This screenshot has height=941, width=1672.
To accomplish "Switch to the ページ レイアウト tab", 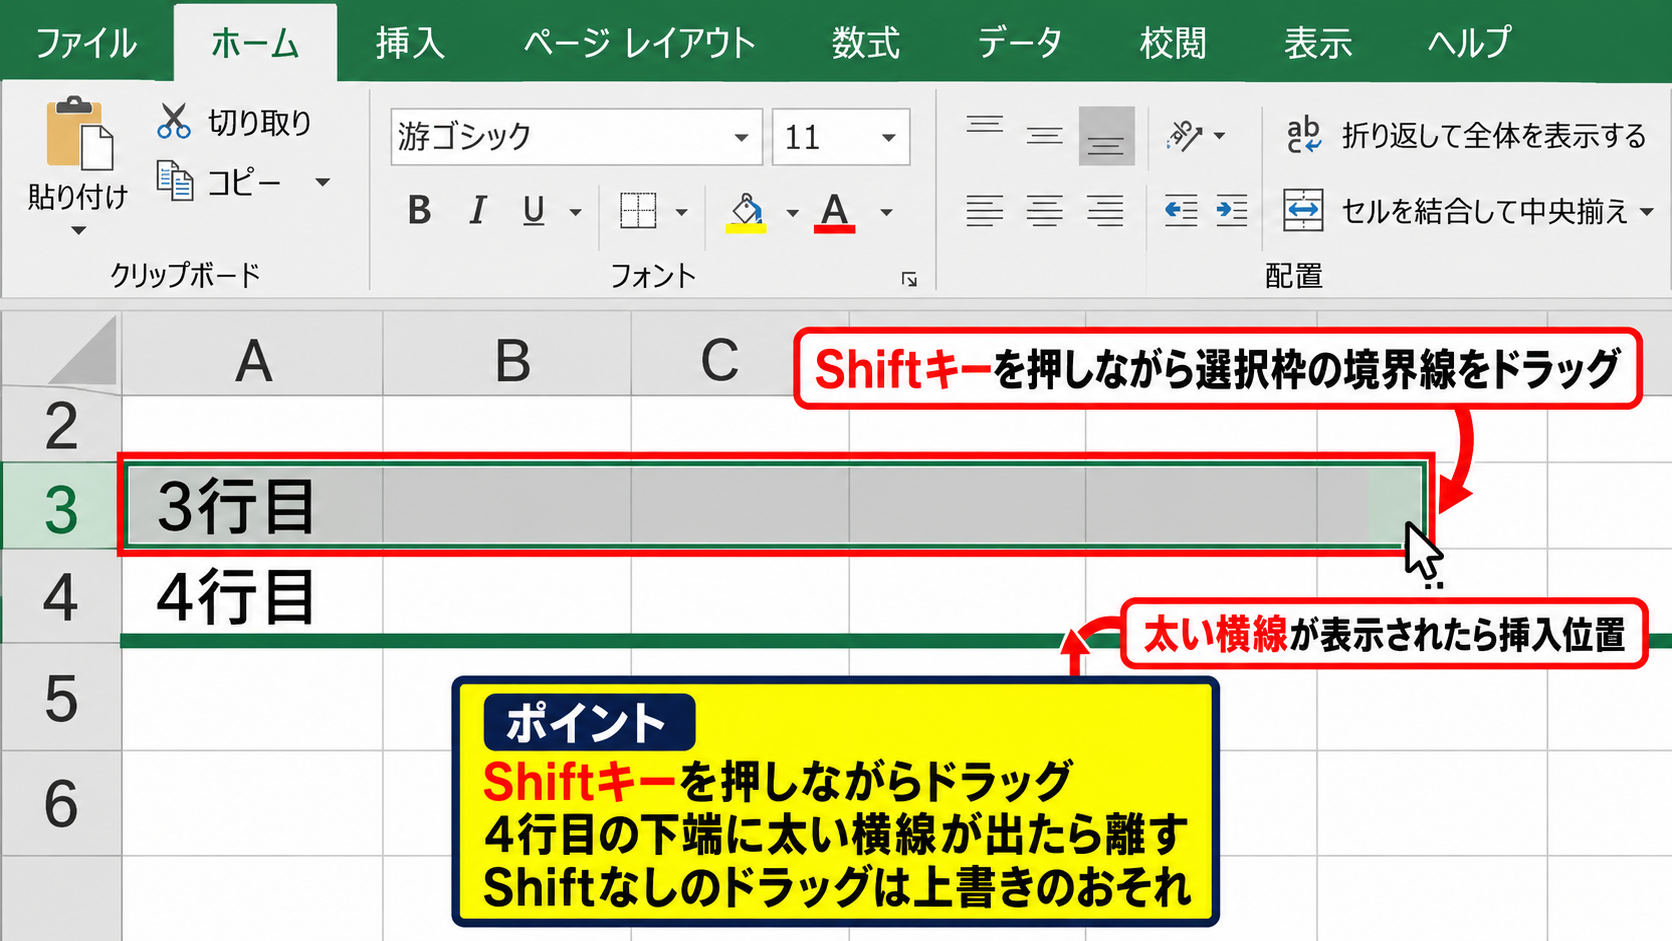I will [x=640, y=43].
